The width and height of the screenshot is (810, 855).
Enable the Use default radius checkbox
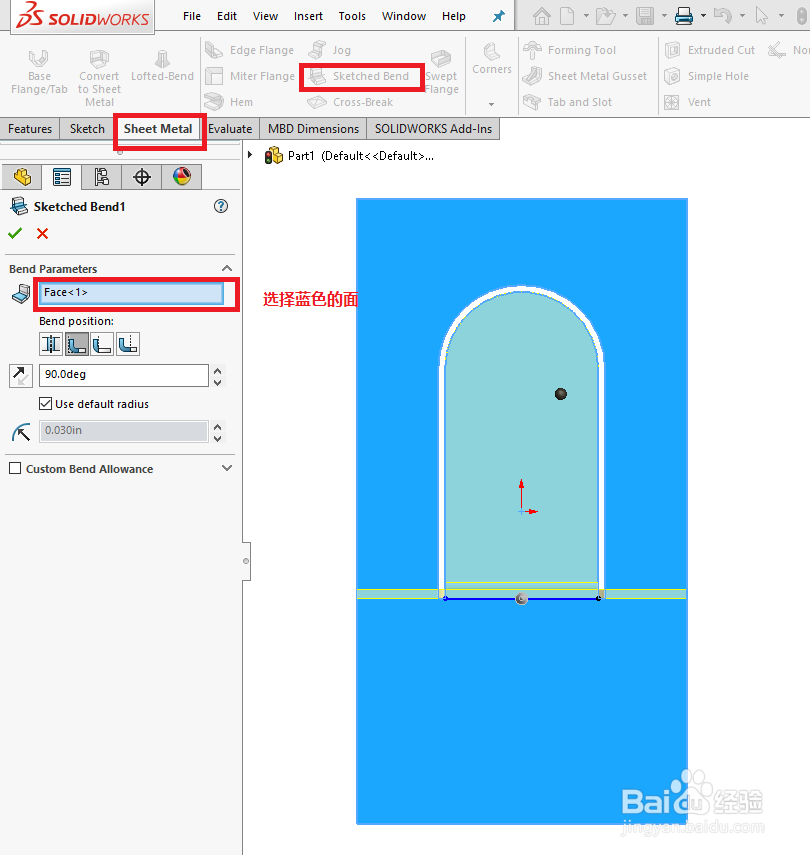click(x=45, y=404)
